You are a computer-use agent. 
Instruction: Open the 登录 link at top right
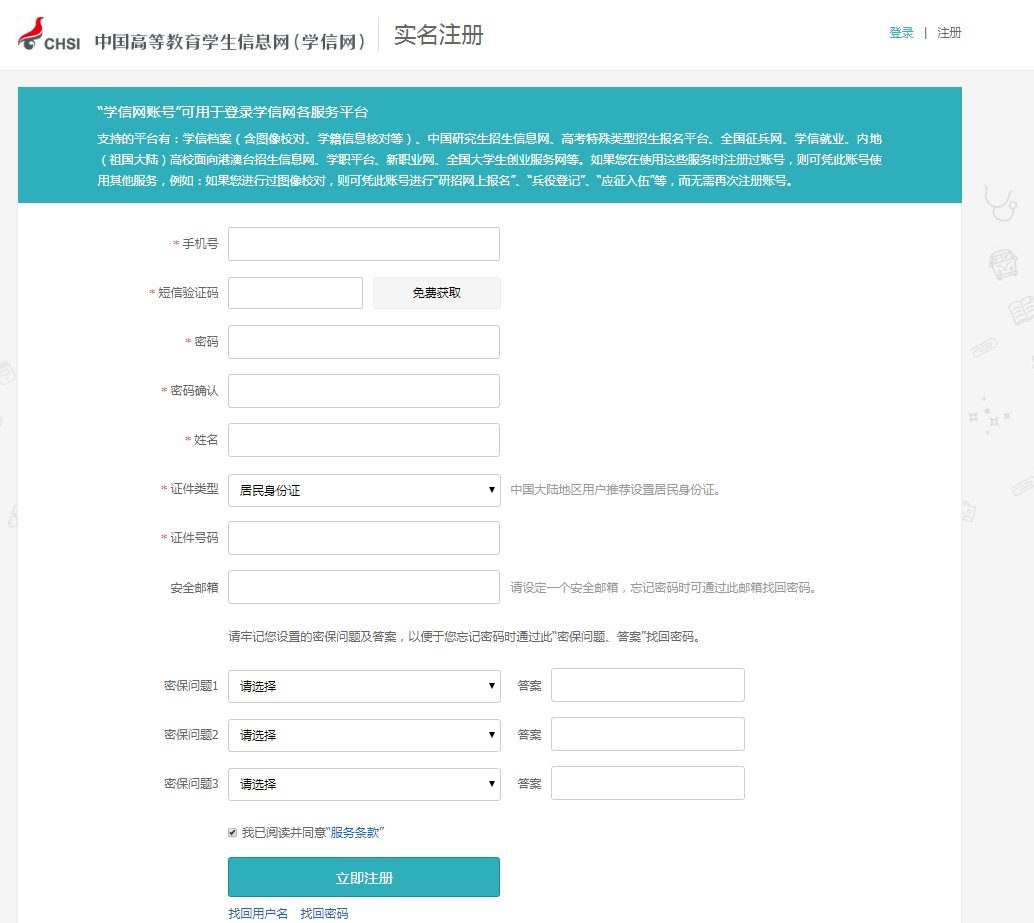click(x=901, y=33)
